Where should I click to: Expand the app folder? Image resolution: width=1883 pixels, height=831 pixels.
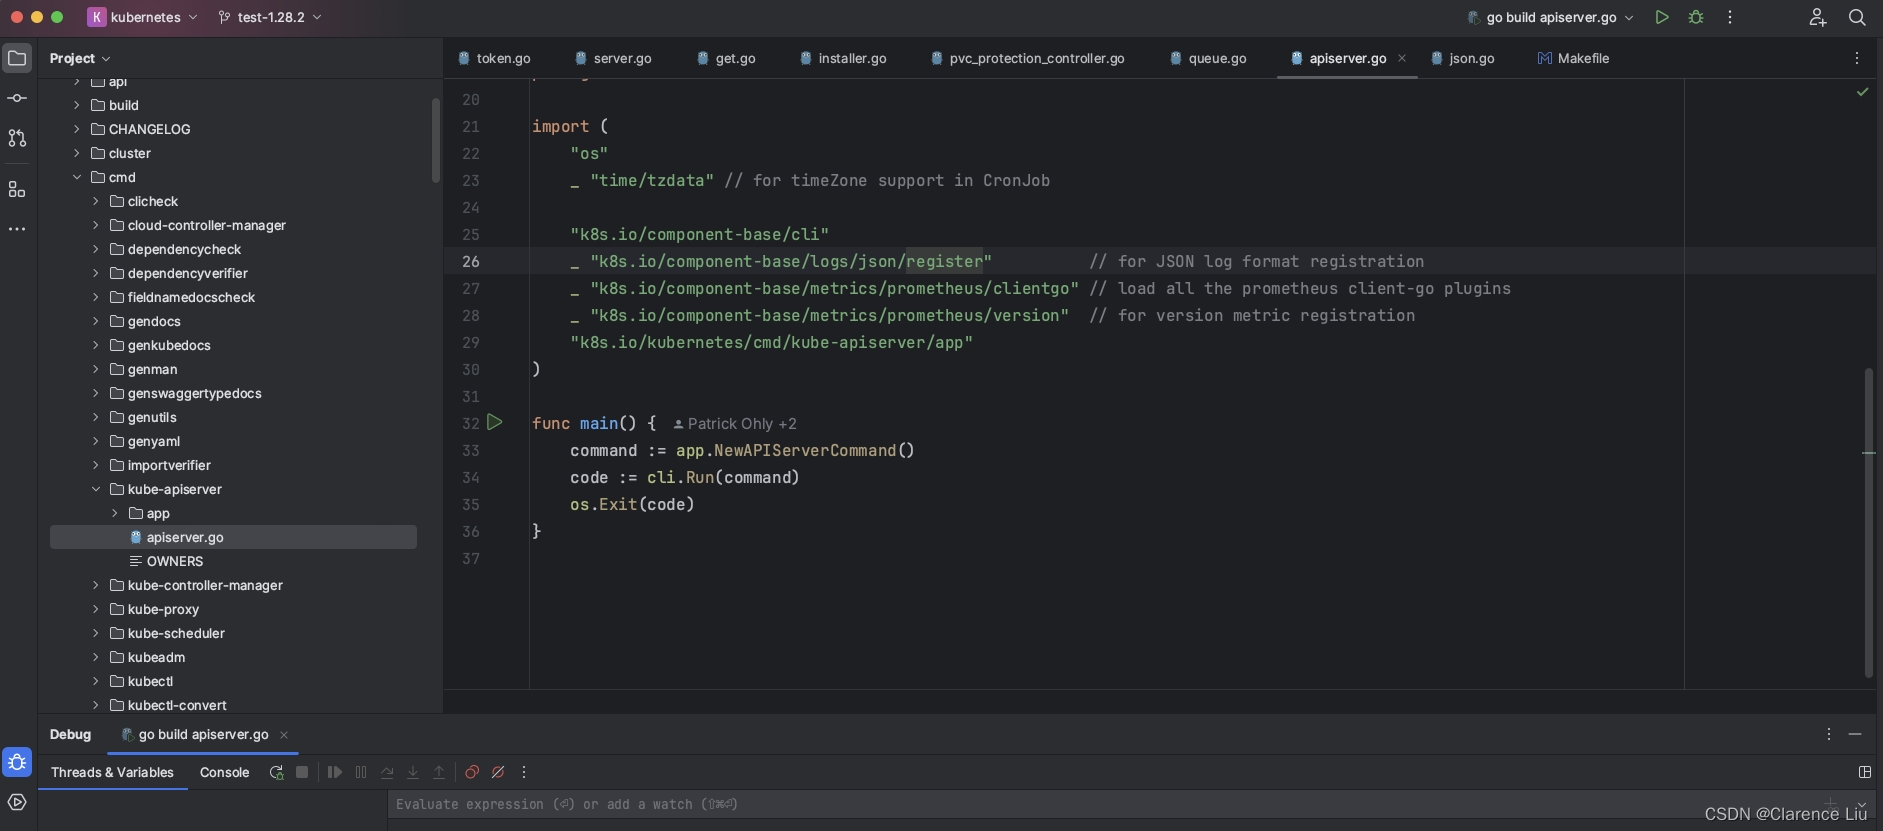115,513
